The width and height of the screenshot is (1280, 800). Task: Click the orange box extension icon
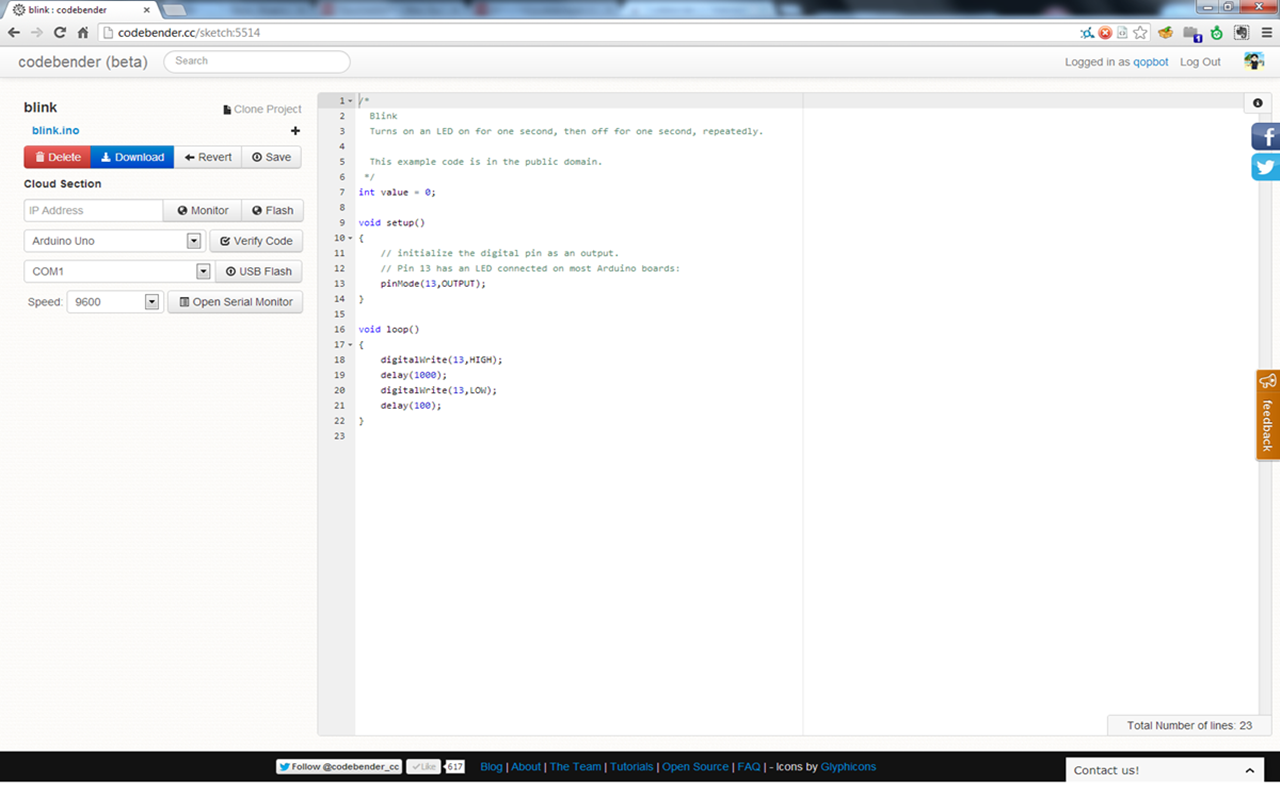1165,33
